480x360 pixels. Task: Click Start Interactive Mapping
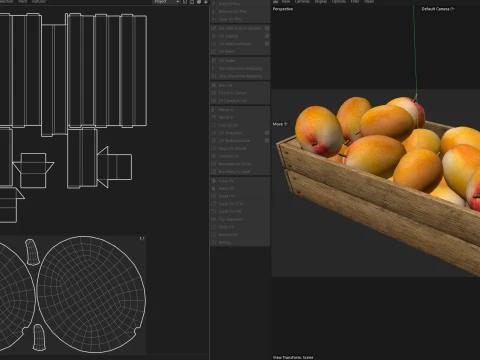point(240,68)
